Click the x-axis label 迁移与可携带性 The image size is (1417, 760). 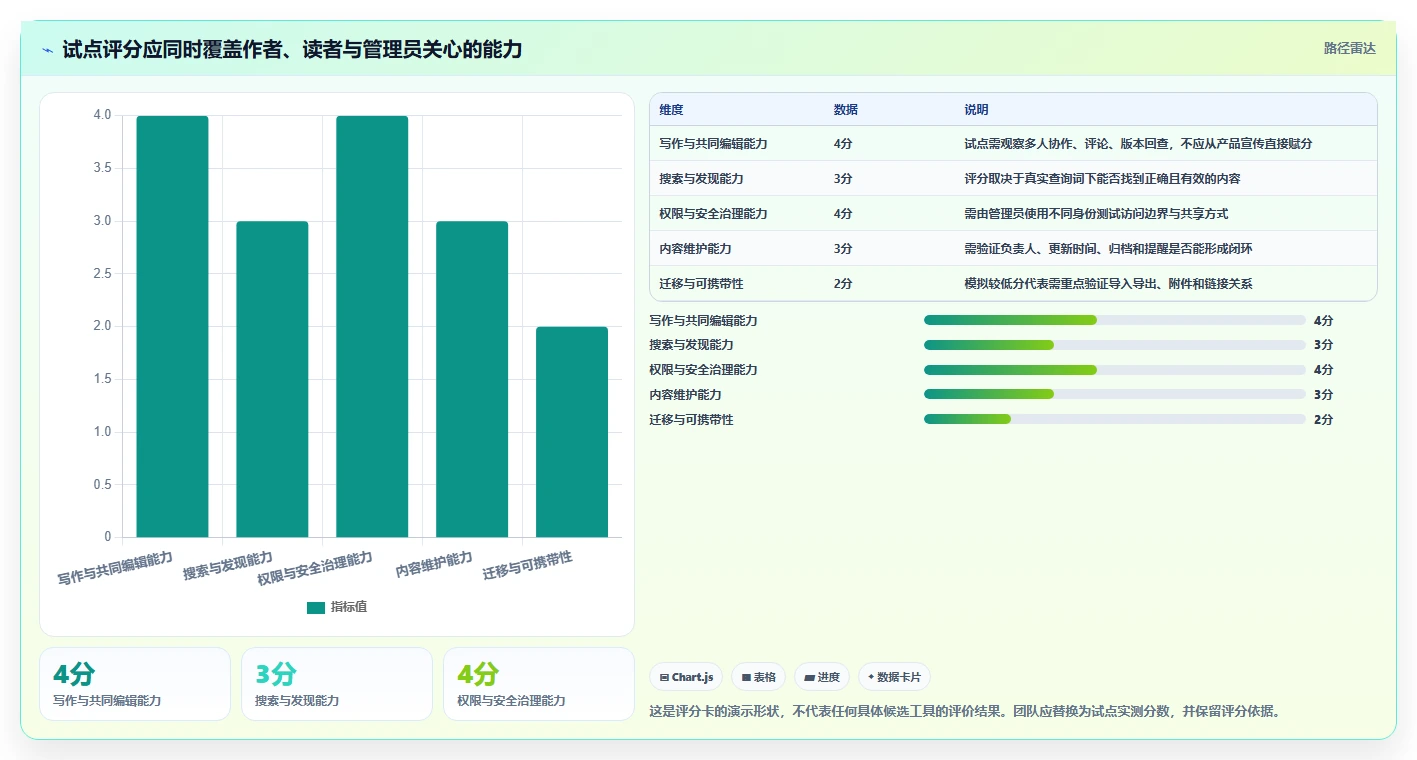[x=528, y=566]
